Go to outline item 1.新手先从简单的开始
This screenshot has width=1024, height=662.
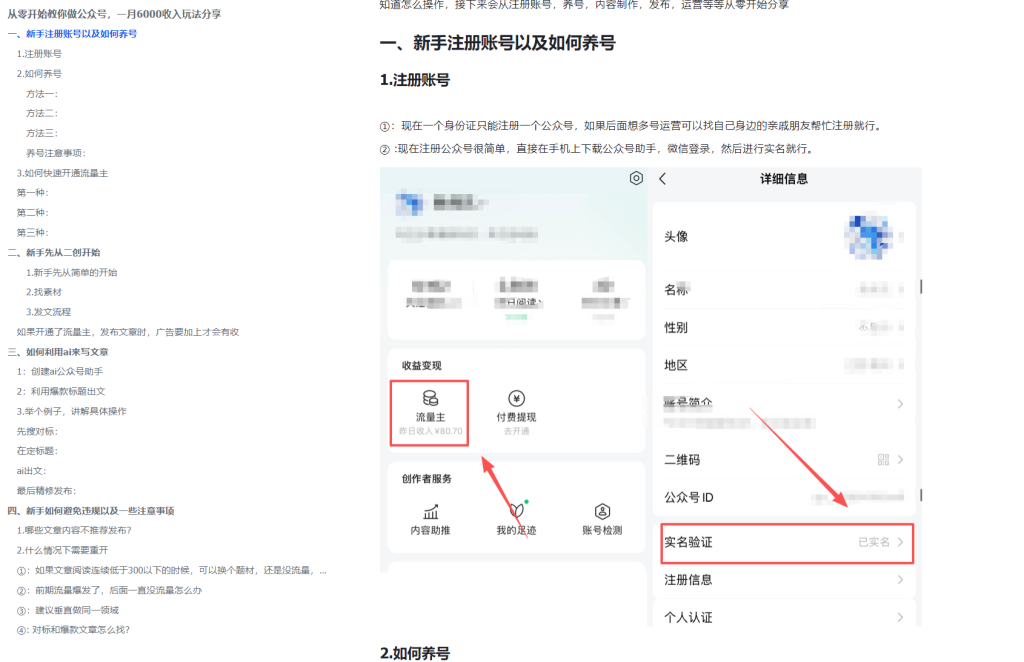[72, 272]
